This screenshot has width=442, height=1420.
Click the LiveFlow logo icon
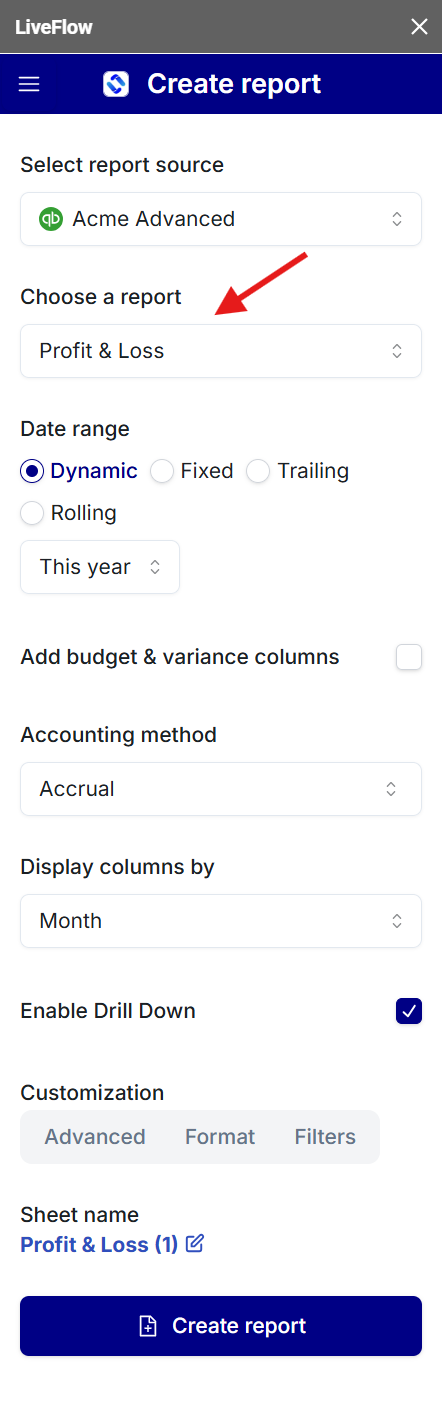116,84
